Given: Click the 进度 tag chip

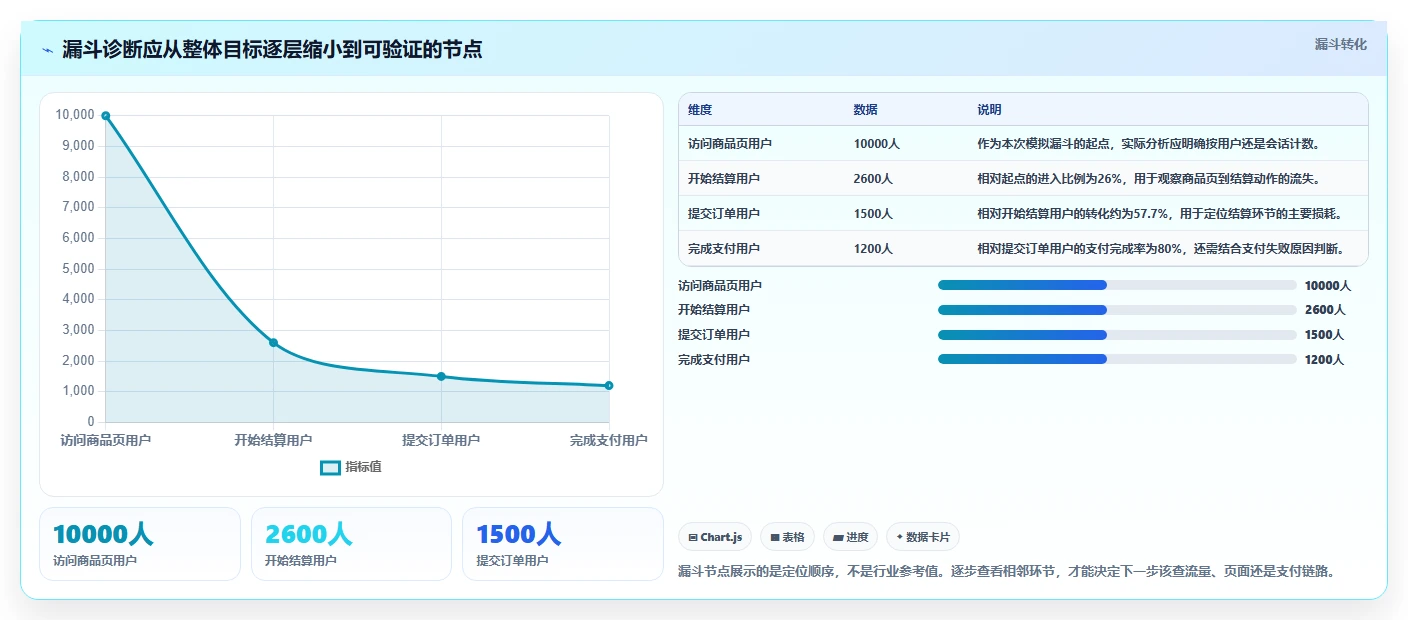Looking at the screenshot, I should coord(850,537).
